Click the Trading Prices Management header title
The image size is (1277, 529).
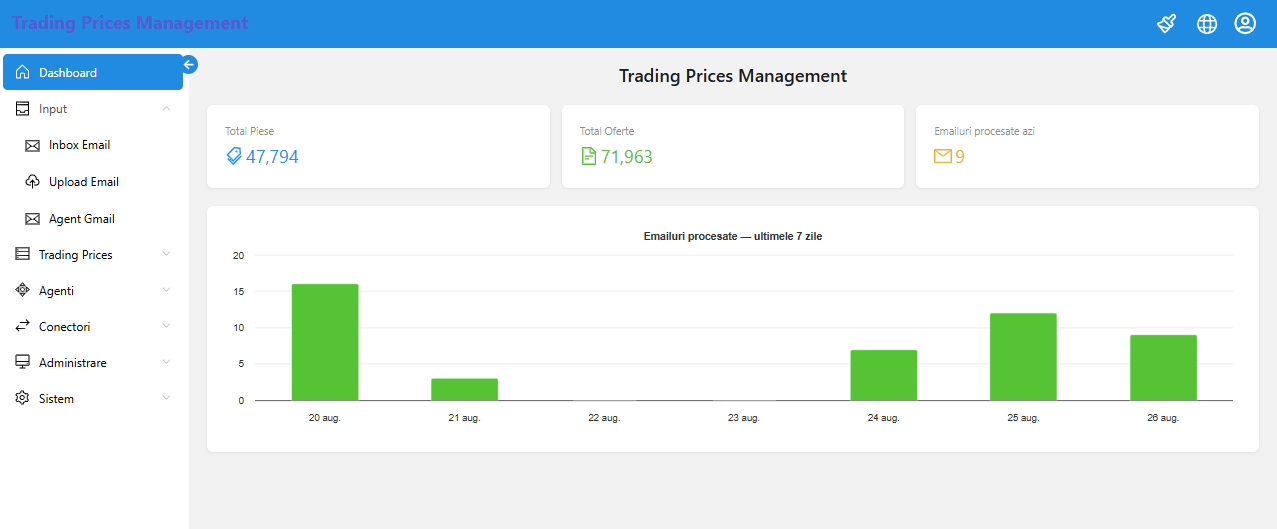click(130, 23)
